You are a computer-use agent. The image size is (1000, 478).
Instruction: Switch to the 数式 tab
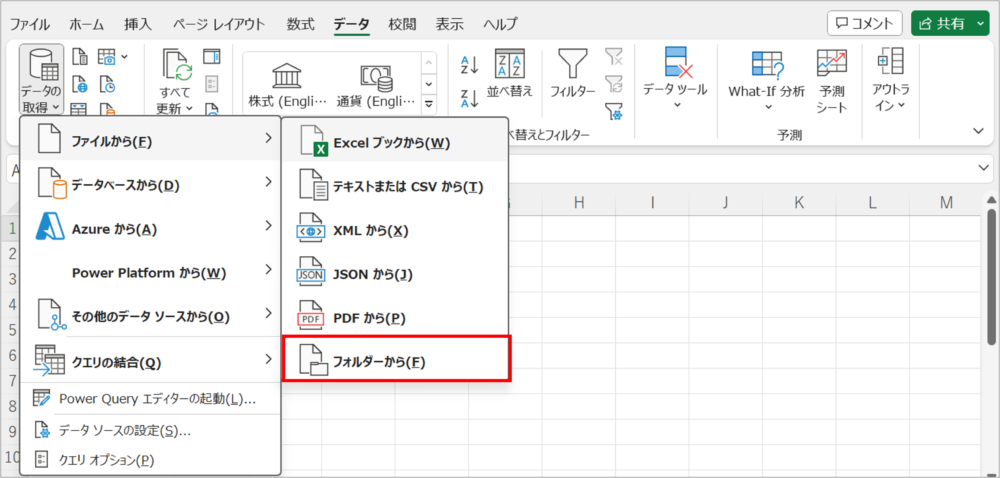300,24
